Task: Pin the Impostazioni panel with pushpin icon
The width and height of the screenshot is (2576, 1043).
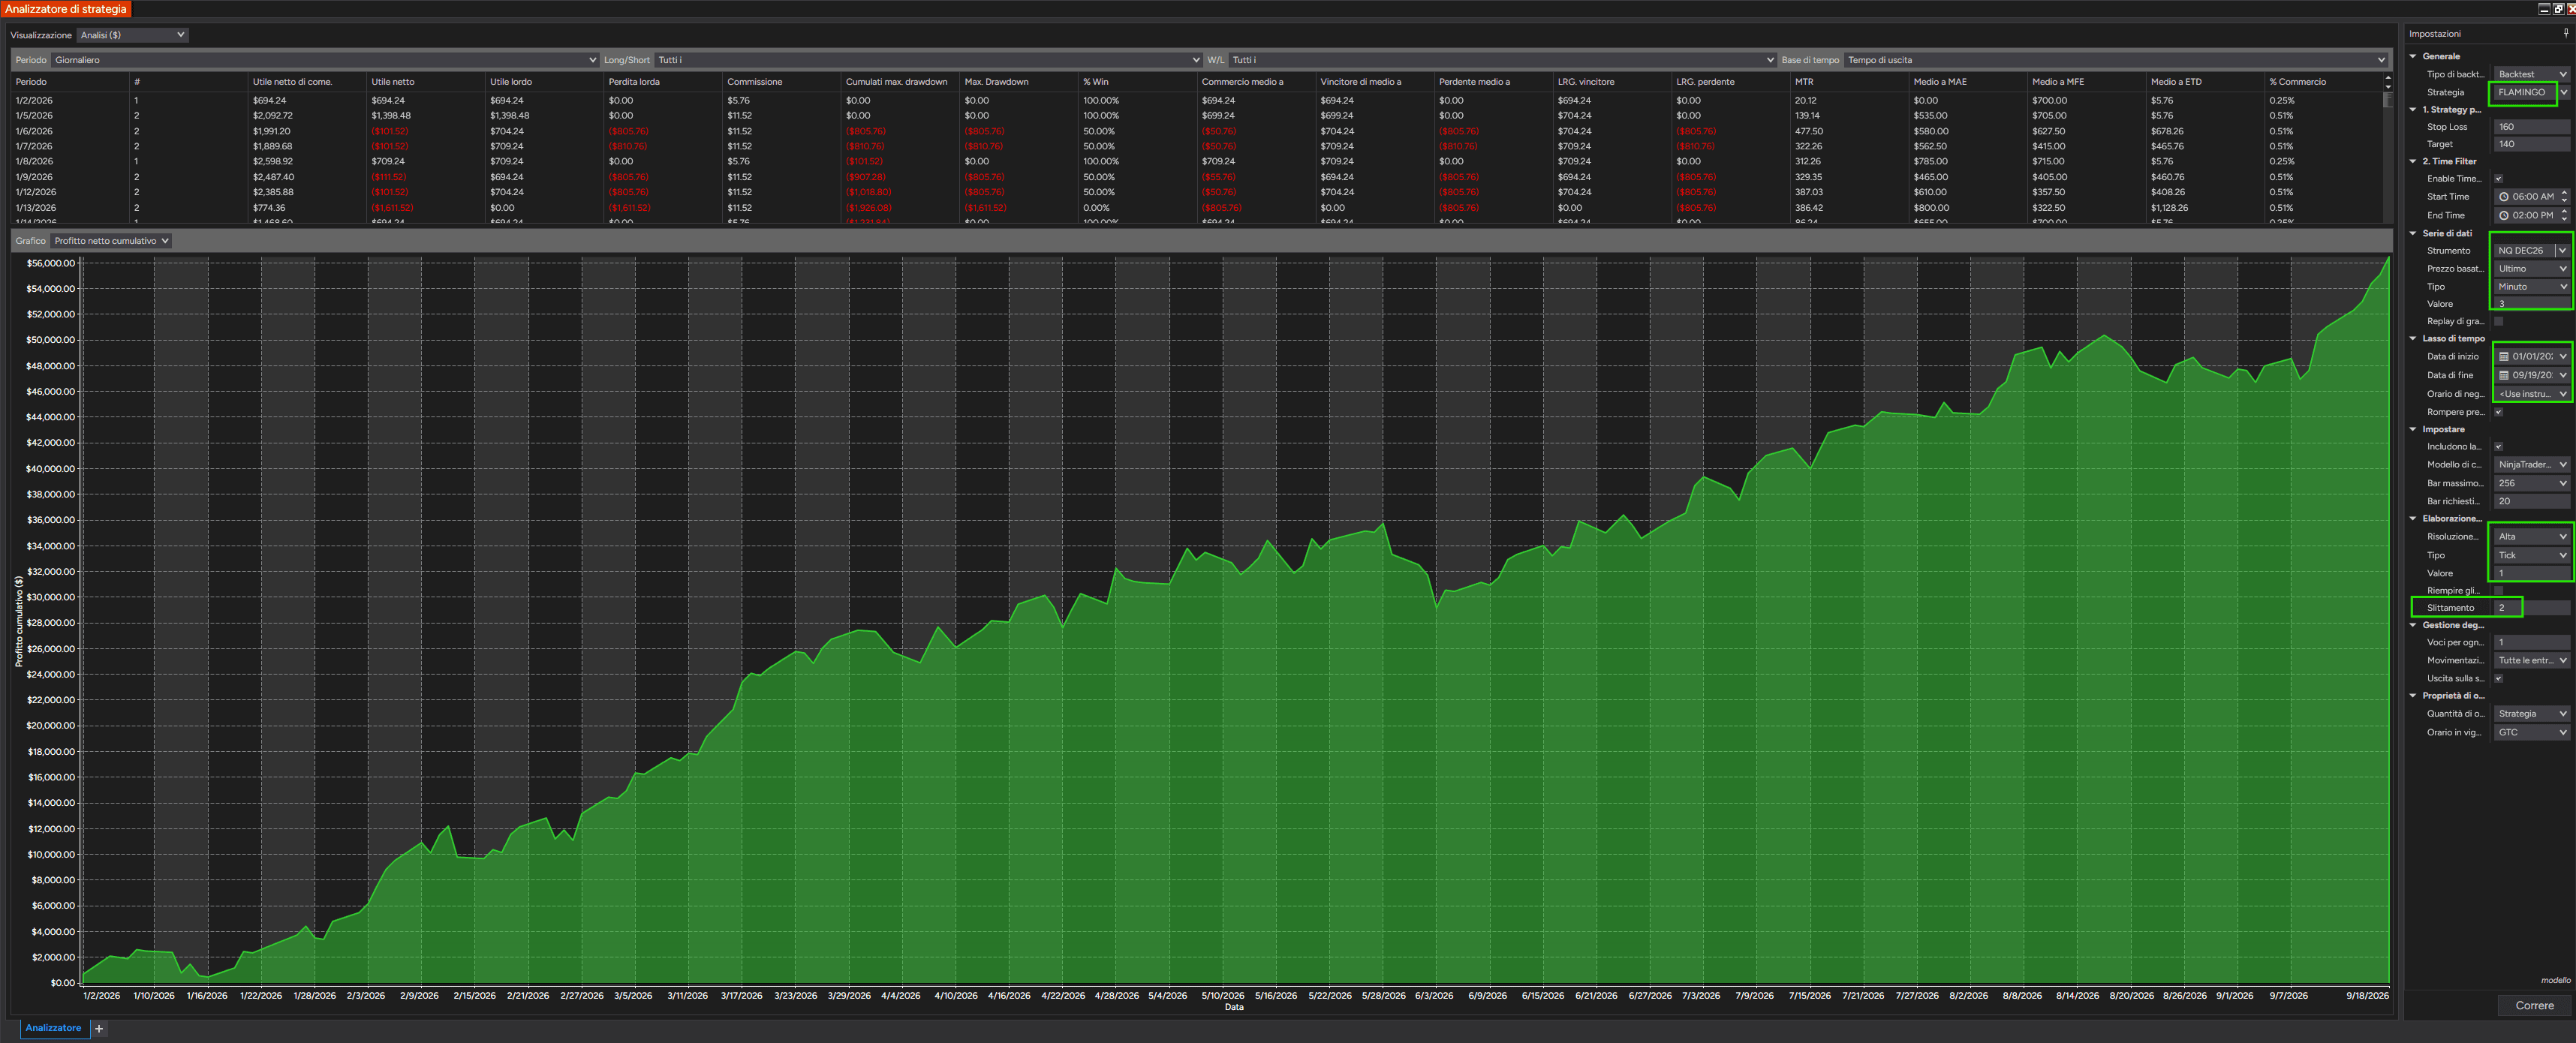Action: pos(2565,33)
